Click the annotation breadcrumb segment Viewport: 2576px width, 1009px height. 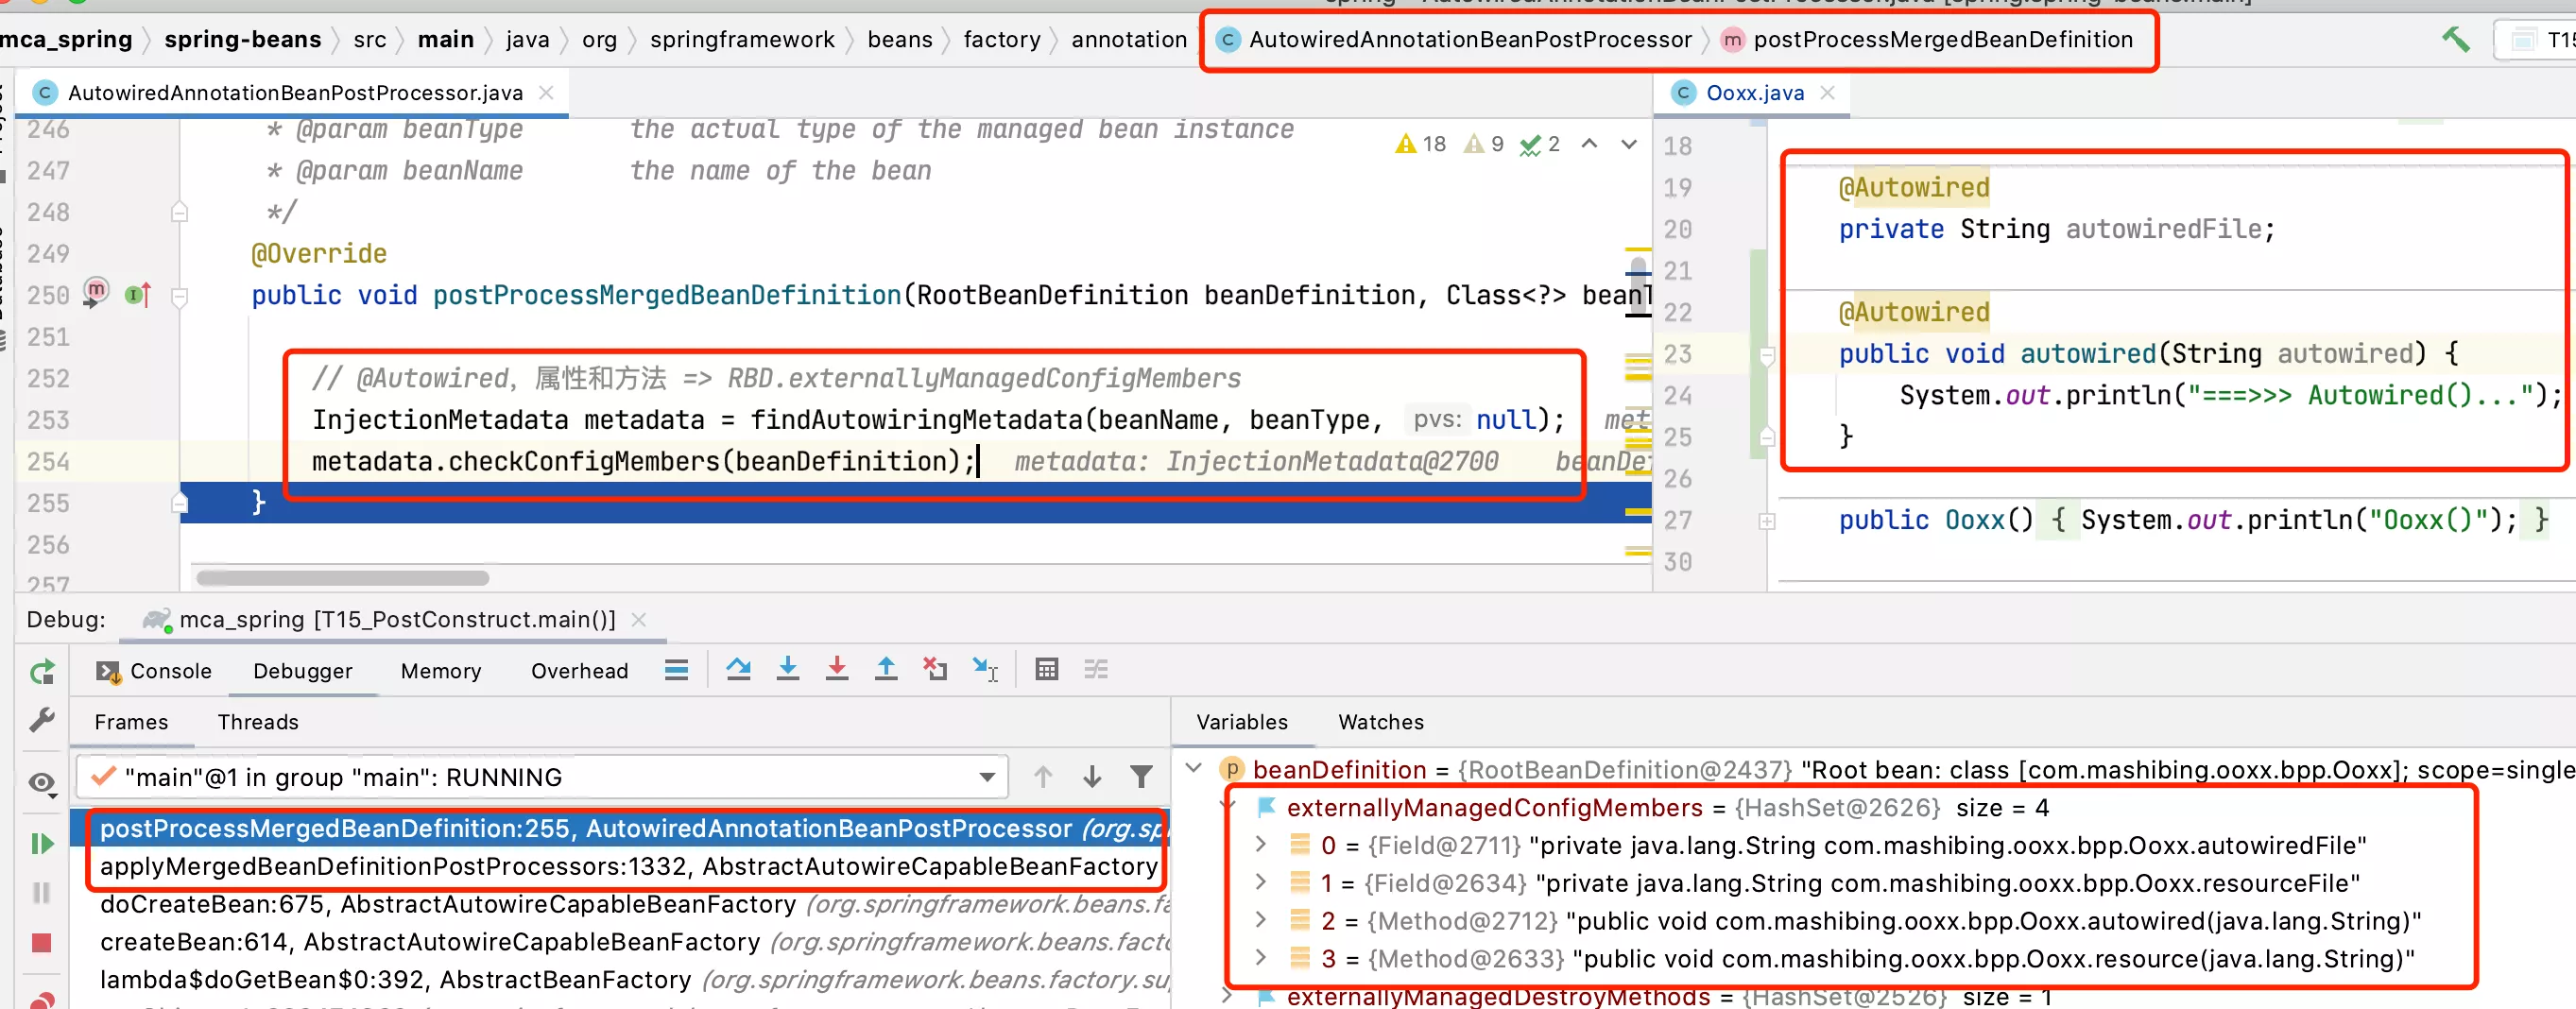(1129, 39)
